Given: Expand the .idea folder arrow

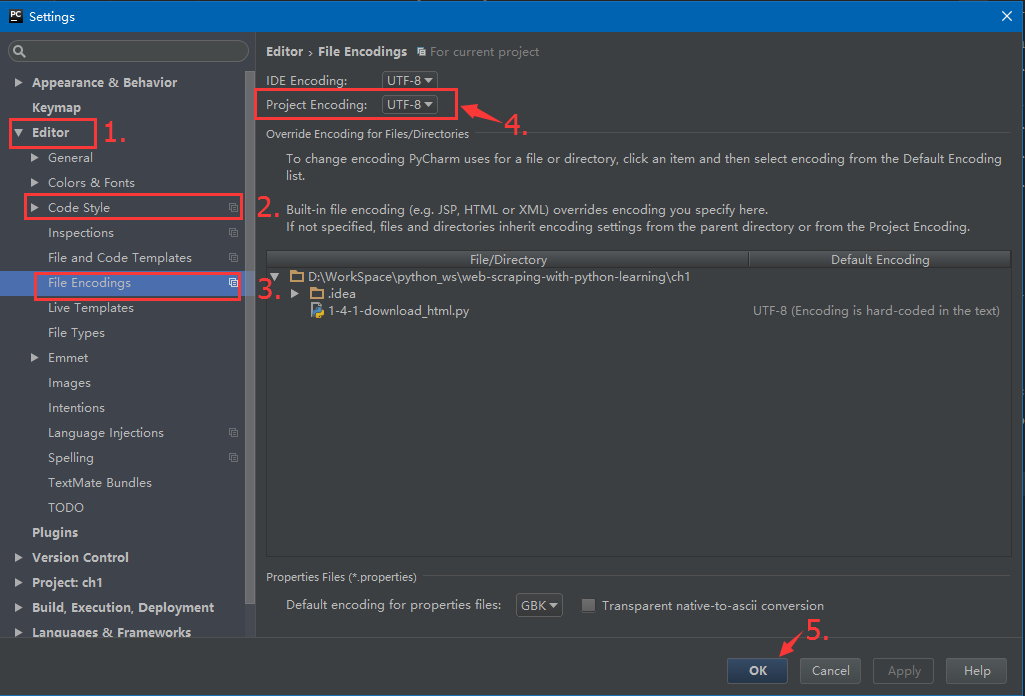Looking at the screenshot, I should tap(295, 293).
